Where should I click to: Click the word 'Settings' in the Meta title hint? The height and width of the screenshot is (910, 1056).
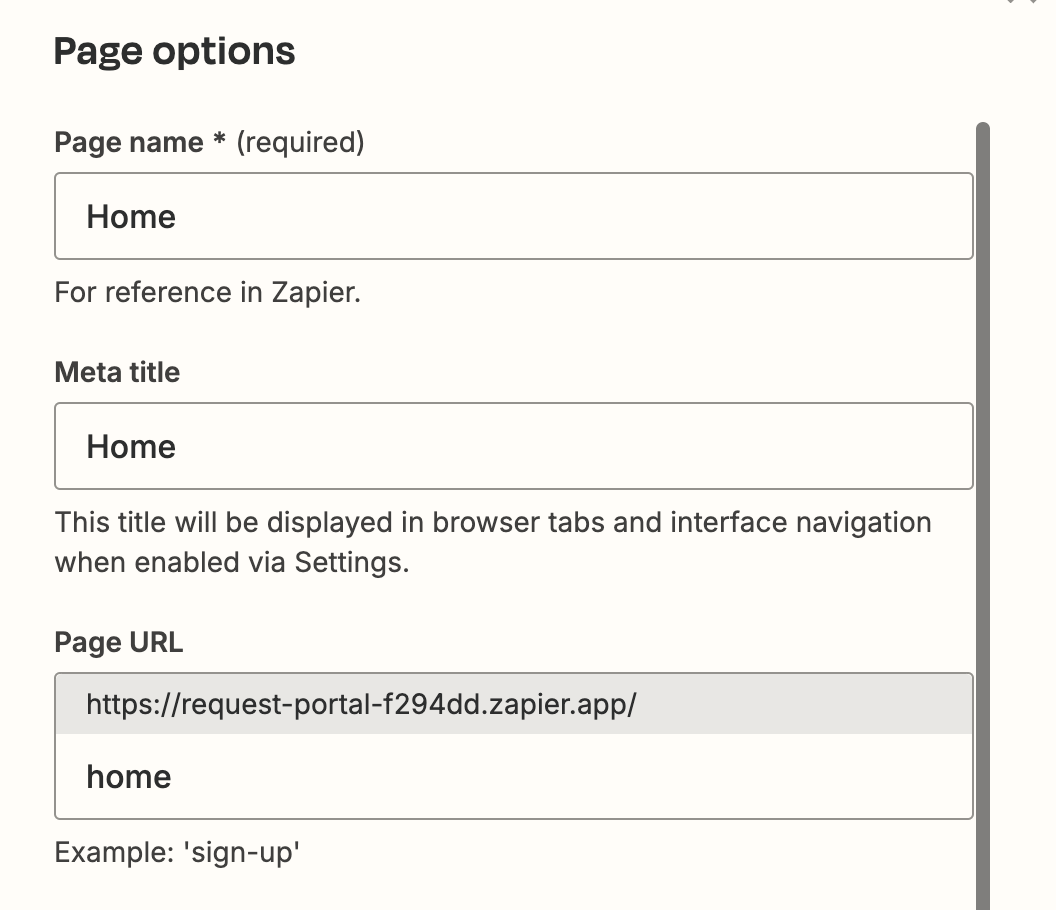click(x=348, y=563)
